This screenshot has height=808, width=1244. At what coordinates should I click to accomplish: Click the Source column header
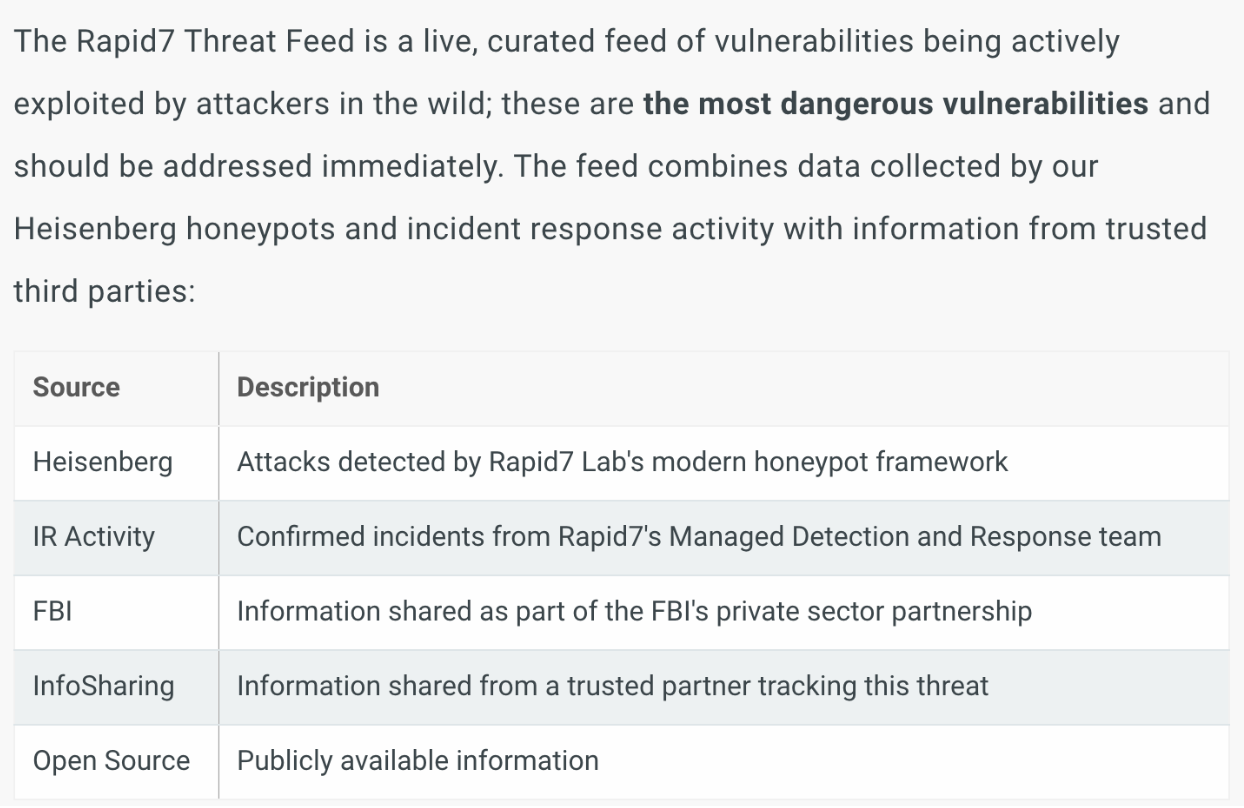point(76,388)
